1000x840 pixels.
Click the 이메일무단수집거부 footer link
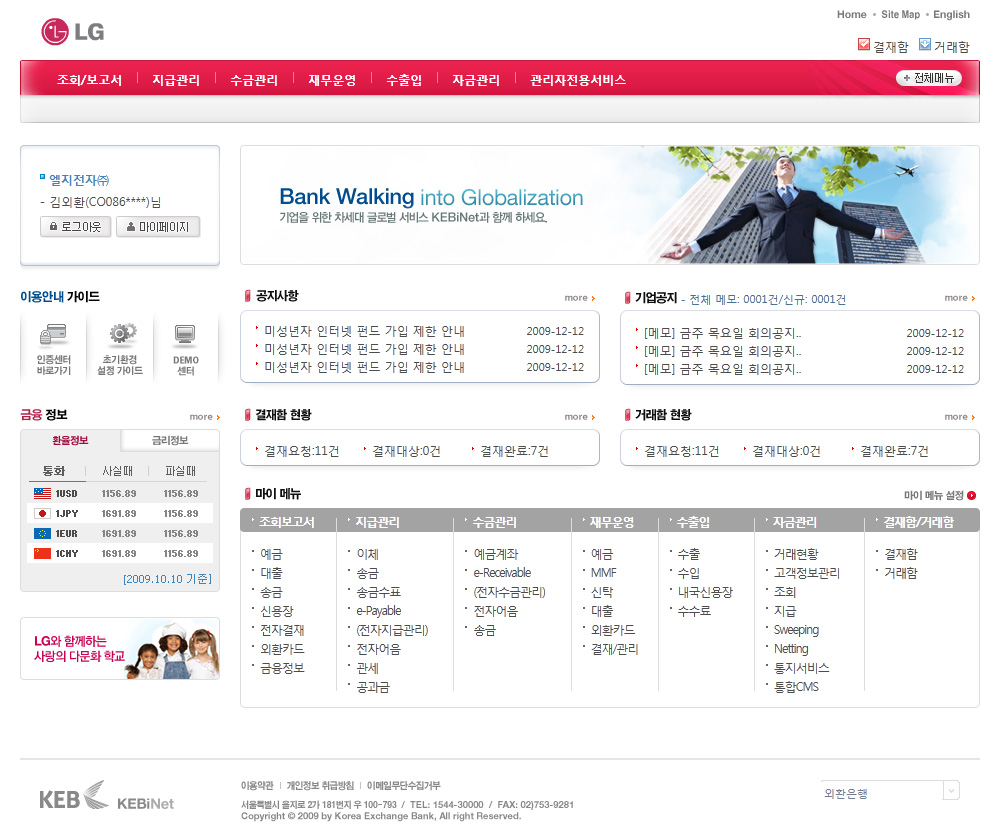(x=403, y=785)
